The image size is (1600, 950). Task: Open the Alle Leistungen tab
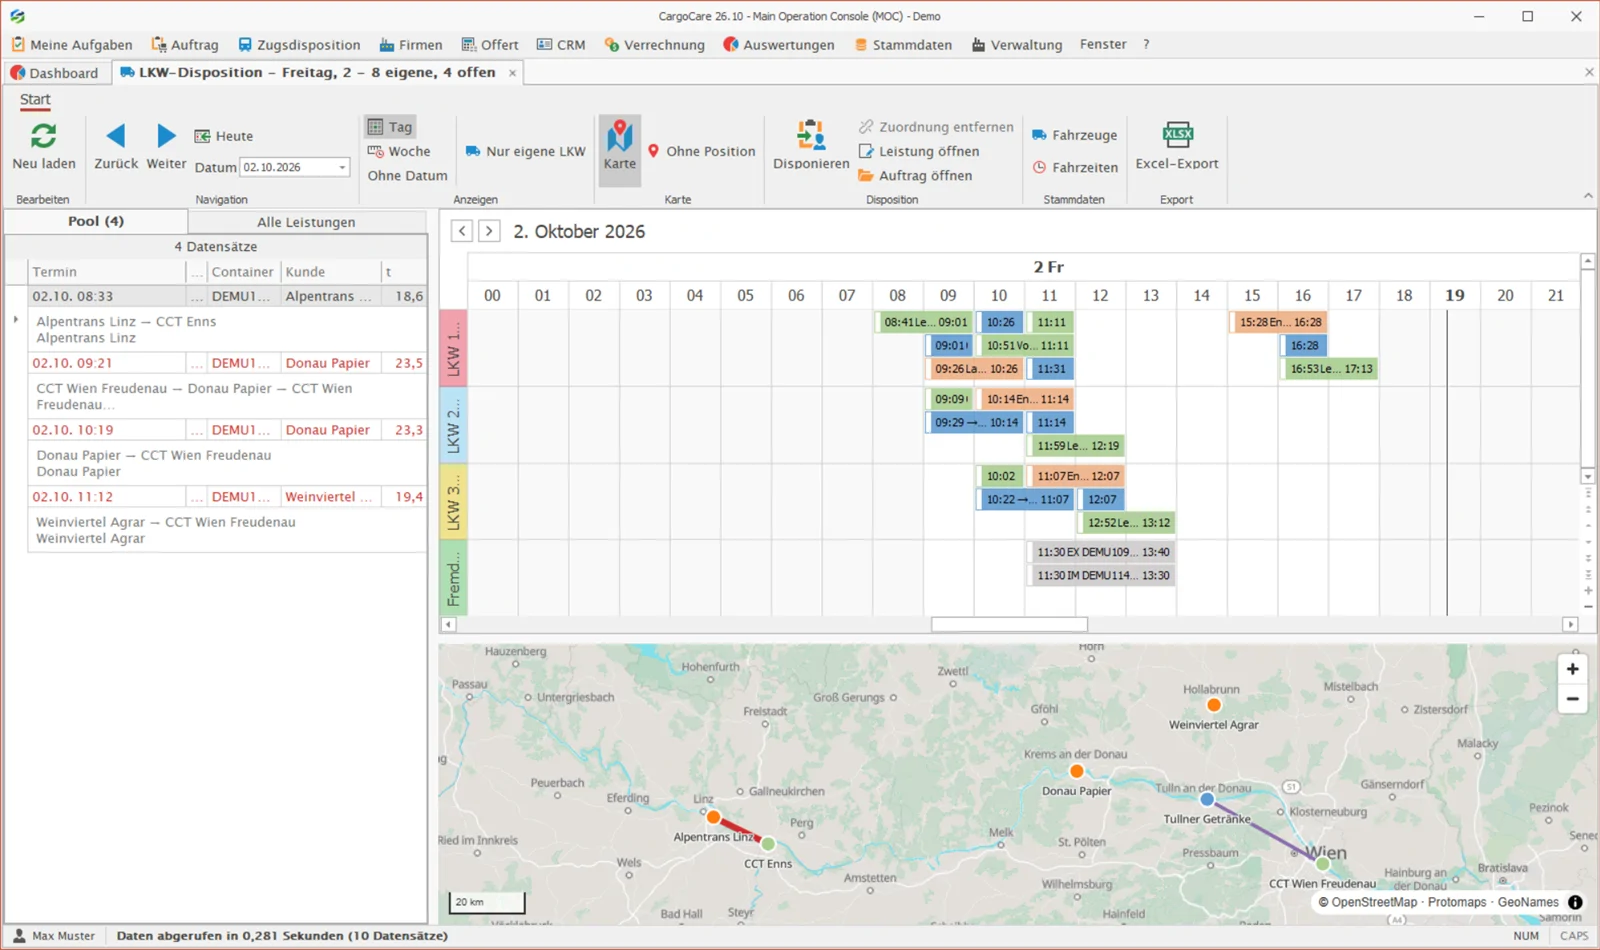[x=306, y=222]
